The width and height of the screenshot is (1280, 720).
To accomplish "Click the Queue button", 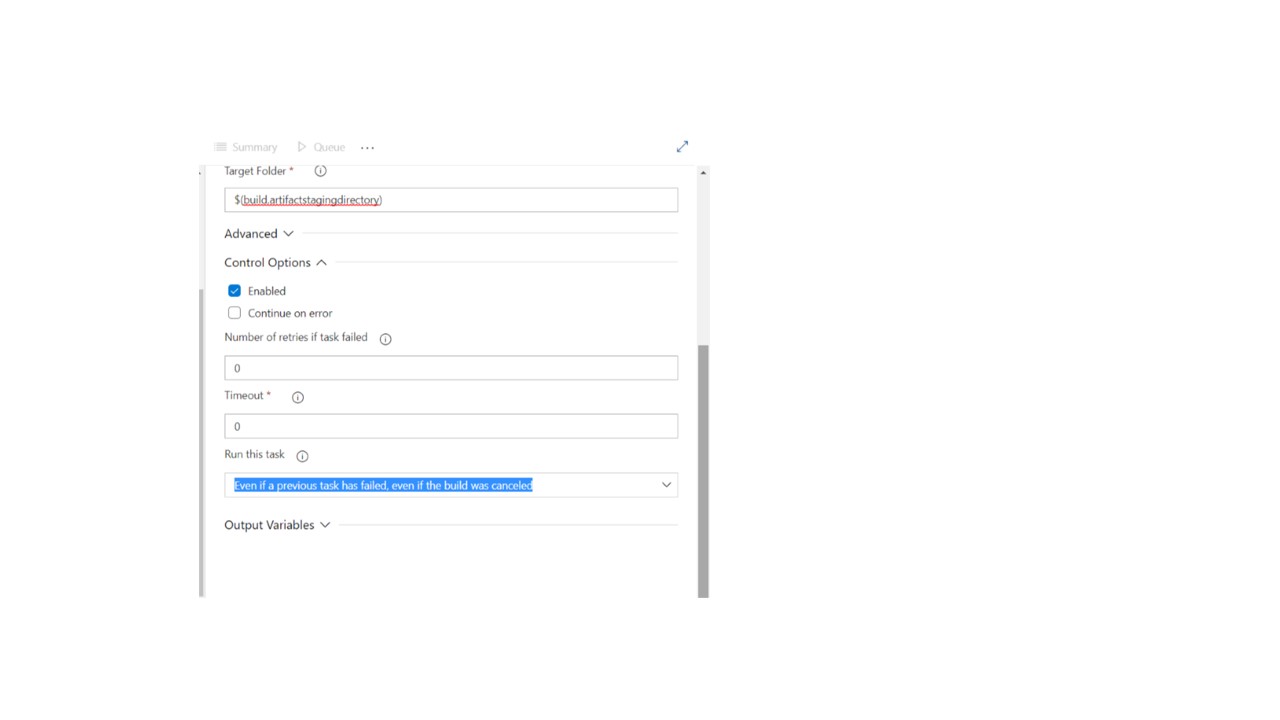I will [x=321, y=147].
